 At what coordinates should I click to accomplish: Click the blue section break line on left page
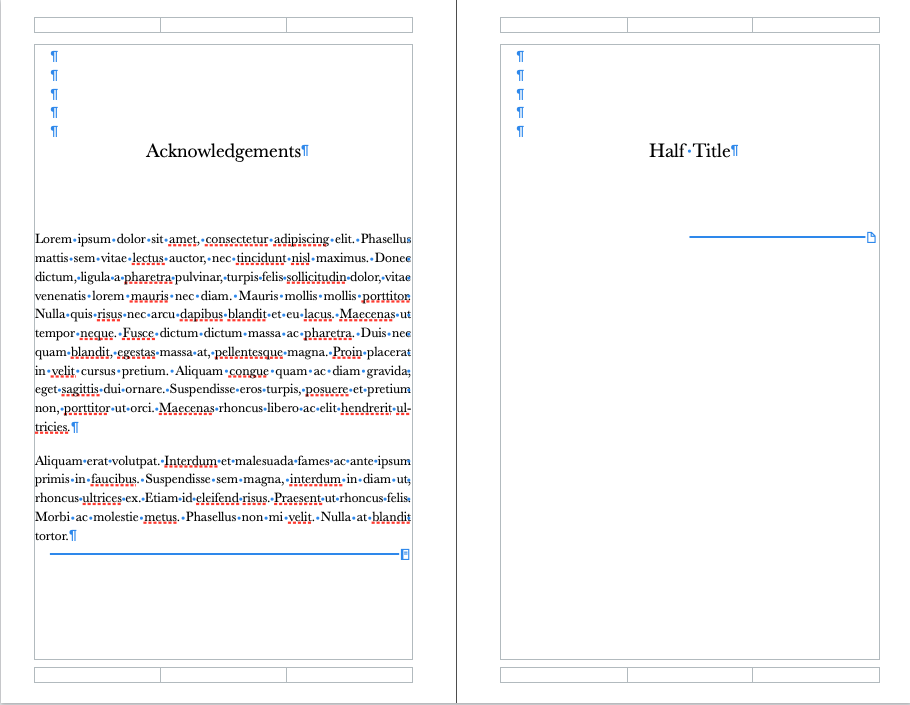pyautogui.click(x=220, y=553)
